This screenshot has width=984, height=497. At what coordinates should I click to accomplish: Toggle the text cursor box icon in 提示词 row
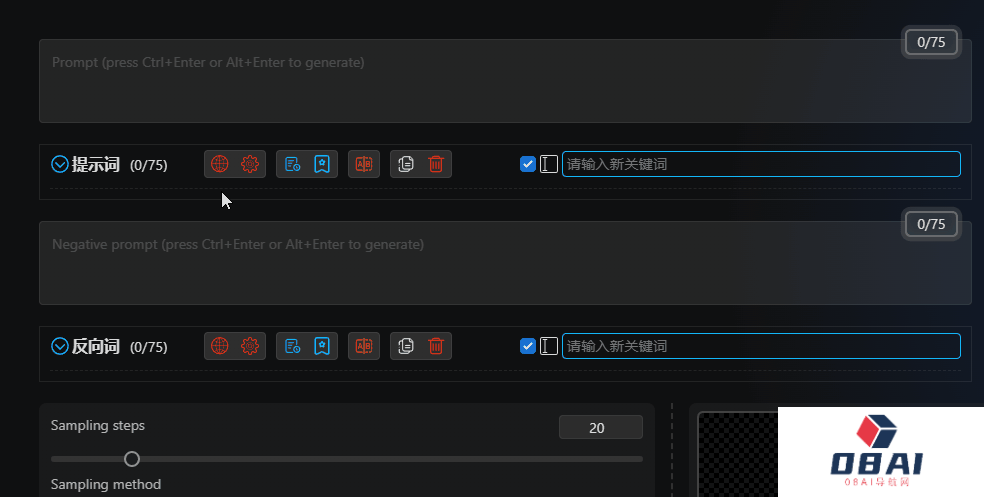click(548, 164)
